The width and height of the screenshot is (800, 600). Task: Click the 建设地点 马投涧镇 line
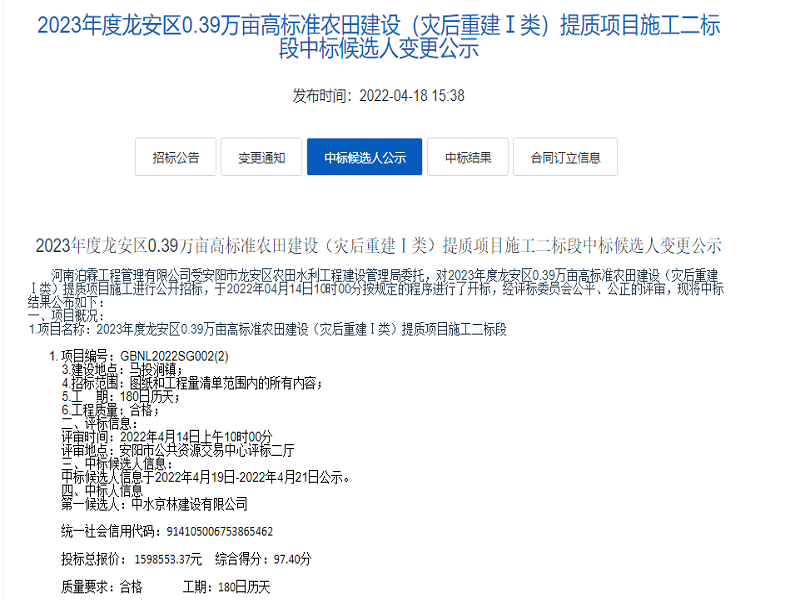tap(122, 369)
